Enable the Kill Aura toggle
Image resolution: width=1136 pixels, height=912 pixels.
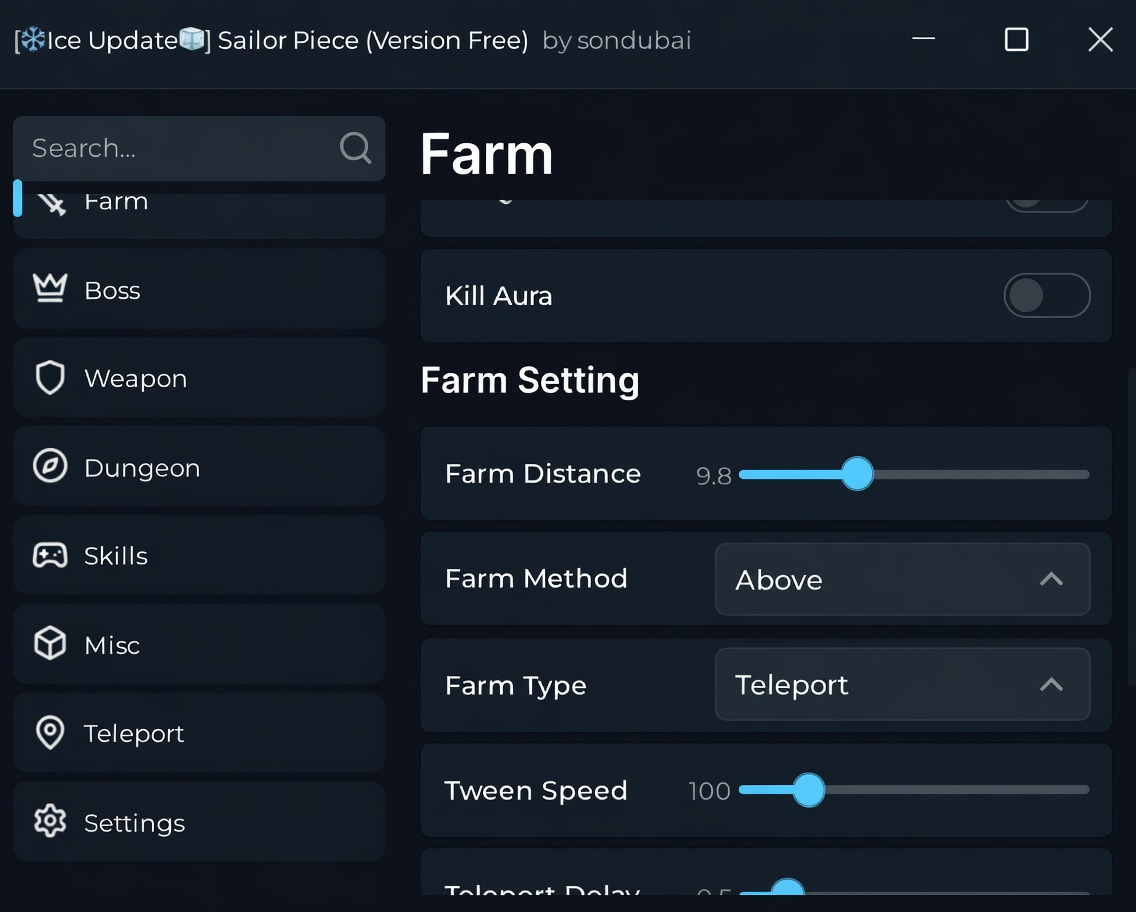point(1046,296)
